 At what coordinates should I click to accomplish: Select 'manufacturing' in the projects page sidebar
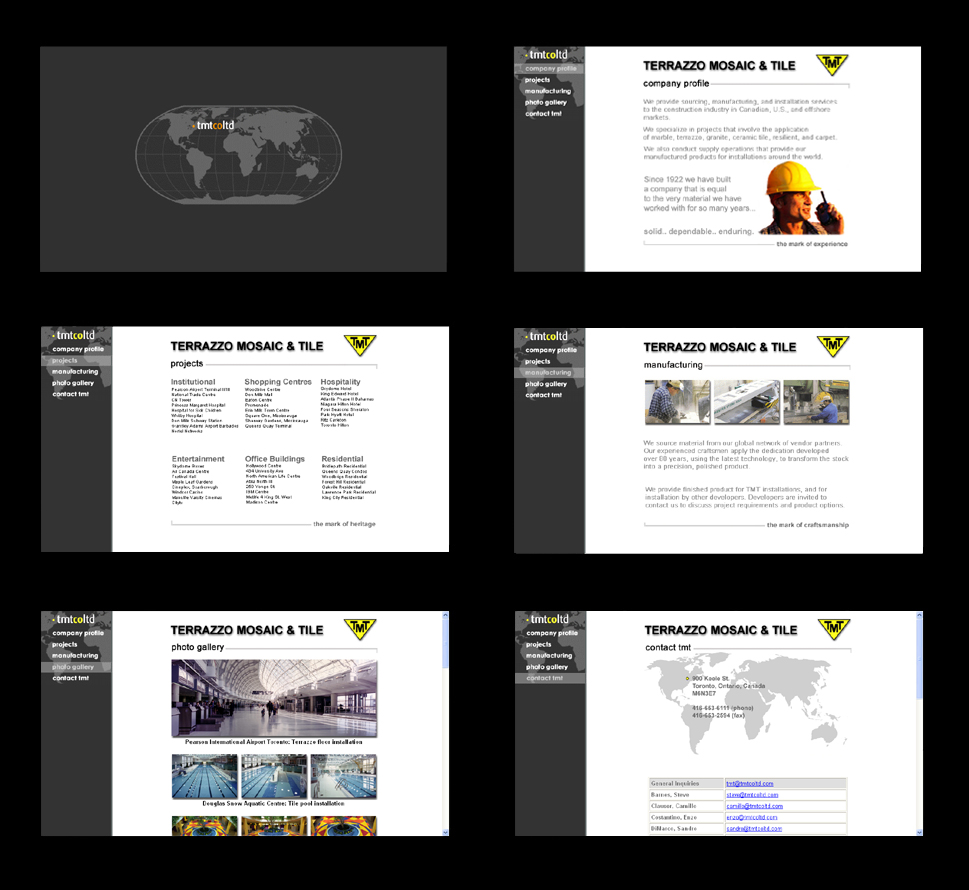pos(75,371)
